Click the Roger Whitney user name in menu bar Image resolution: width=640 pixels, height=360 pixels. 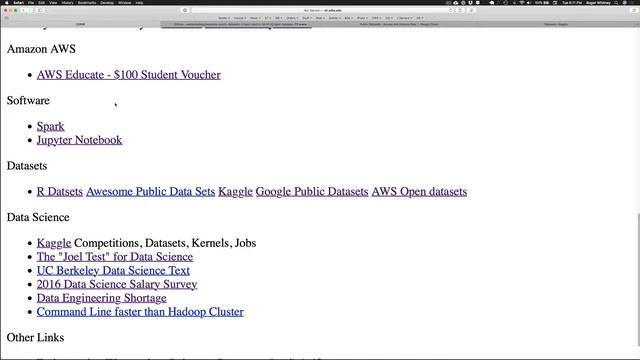[598, 3]
